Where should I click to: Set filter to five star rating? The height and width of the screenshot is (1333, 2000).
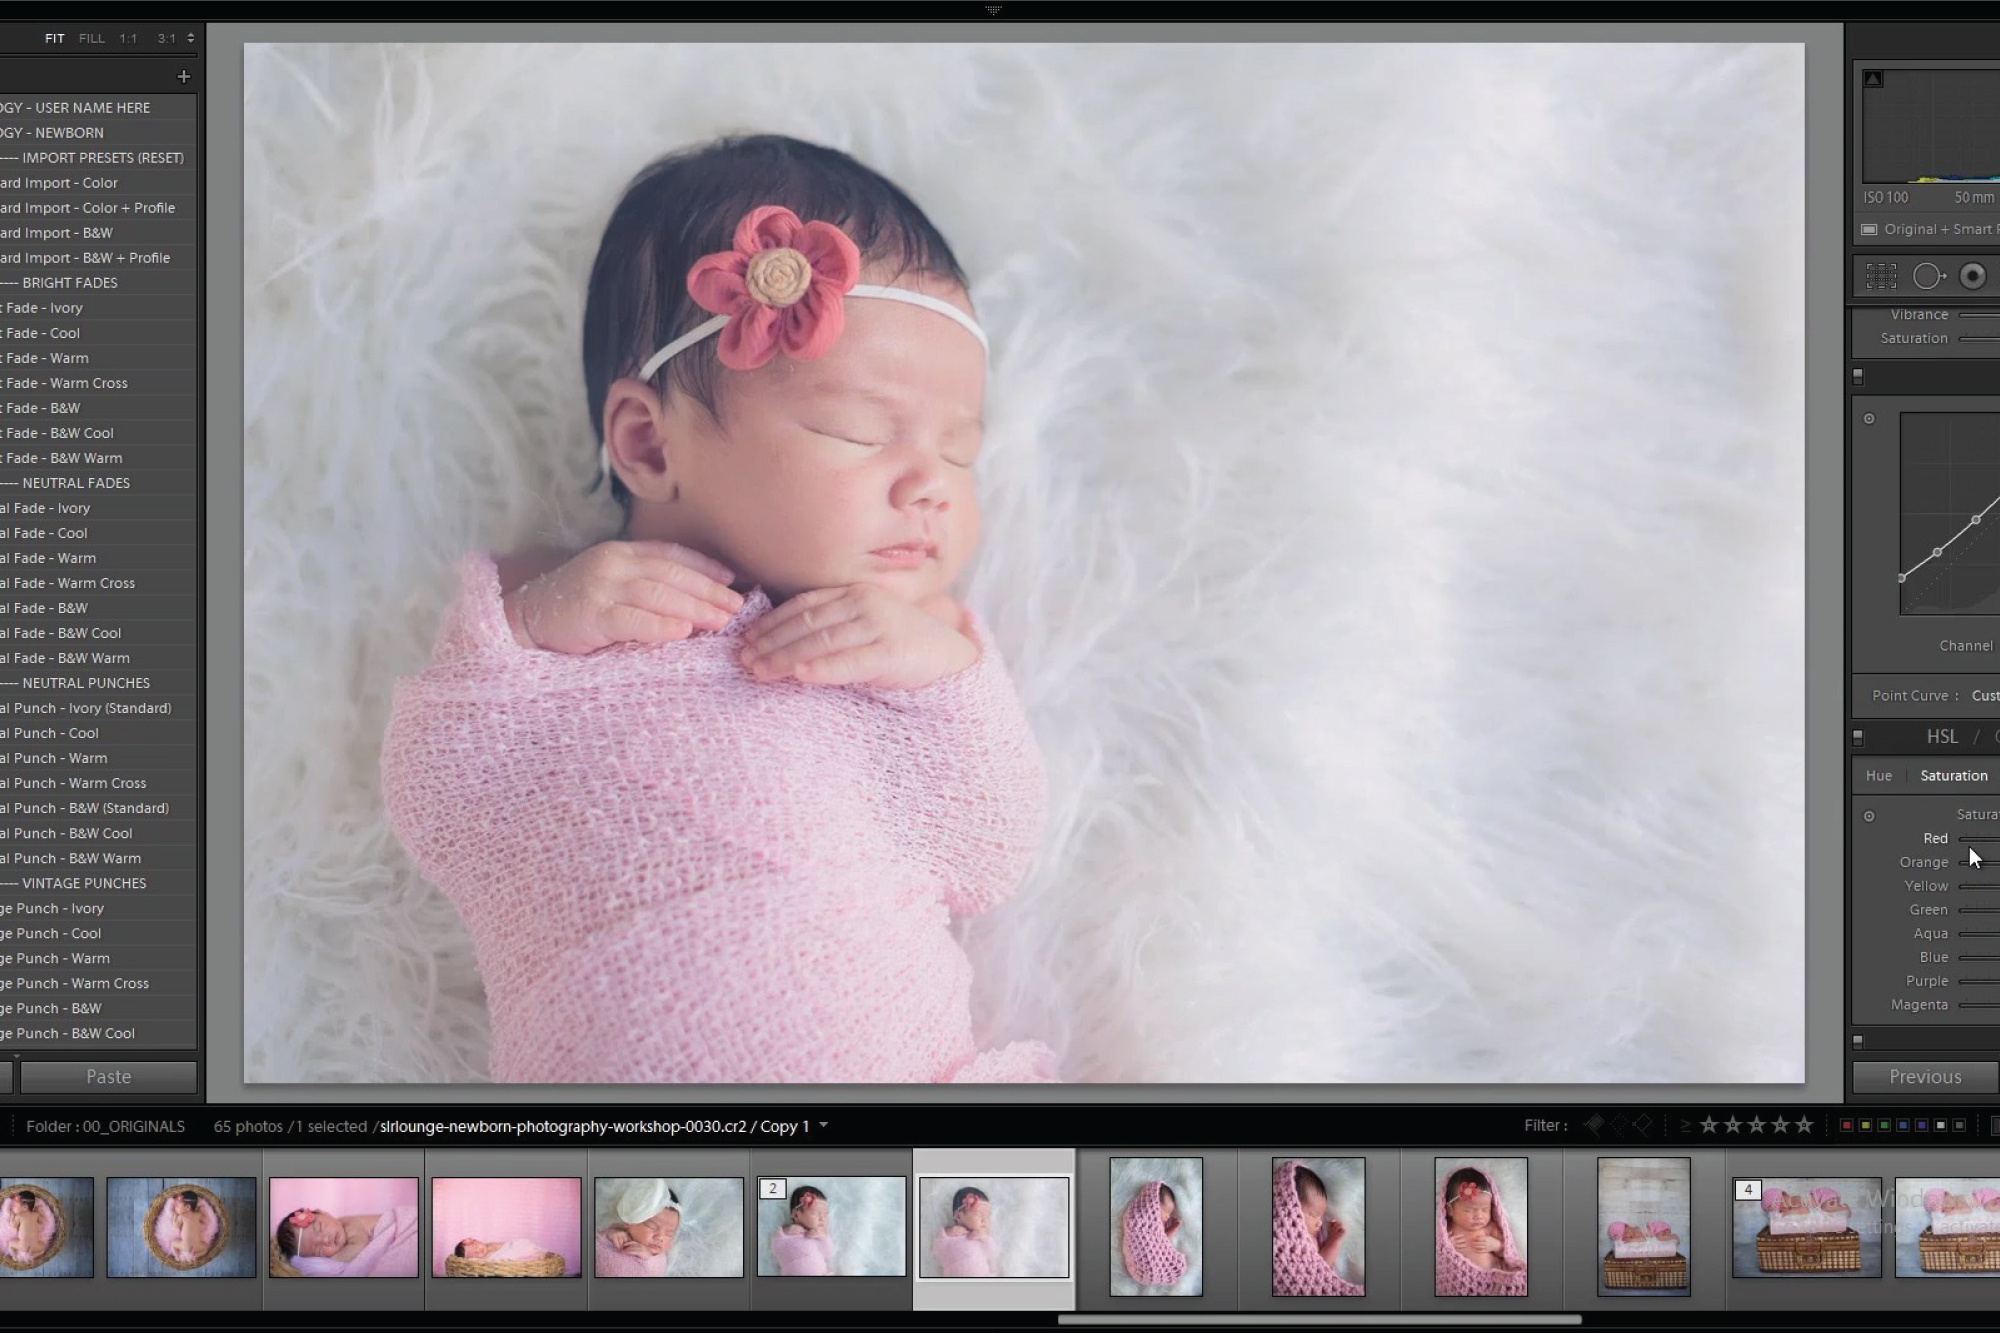coord(1805,1126)
